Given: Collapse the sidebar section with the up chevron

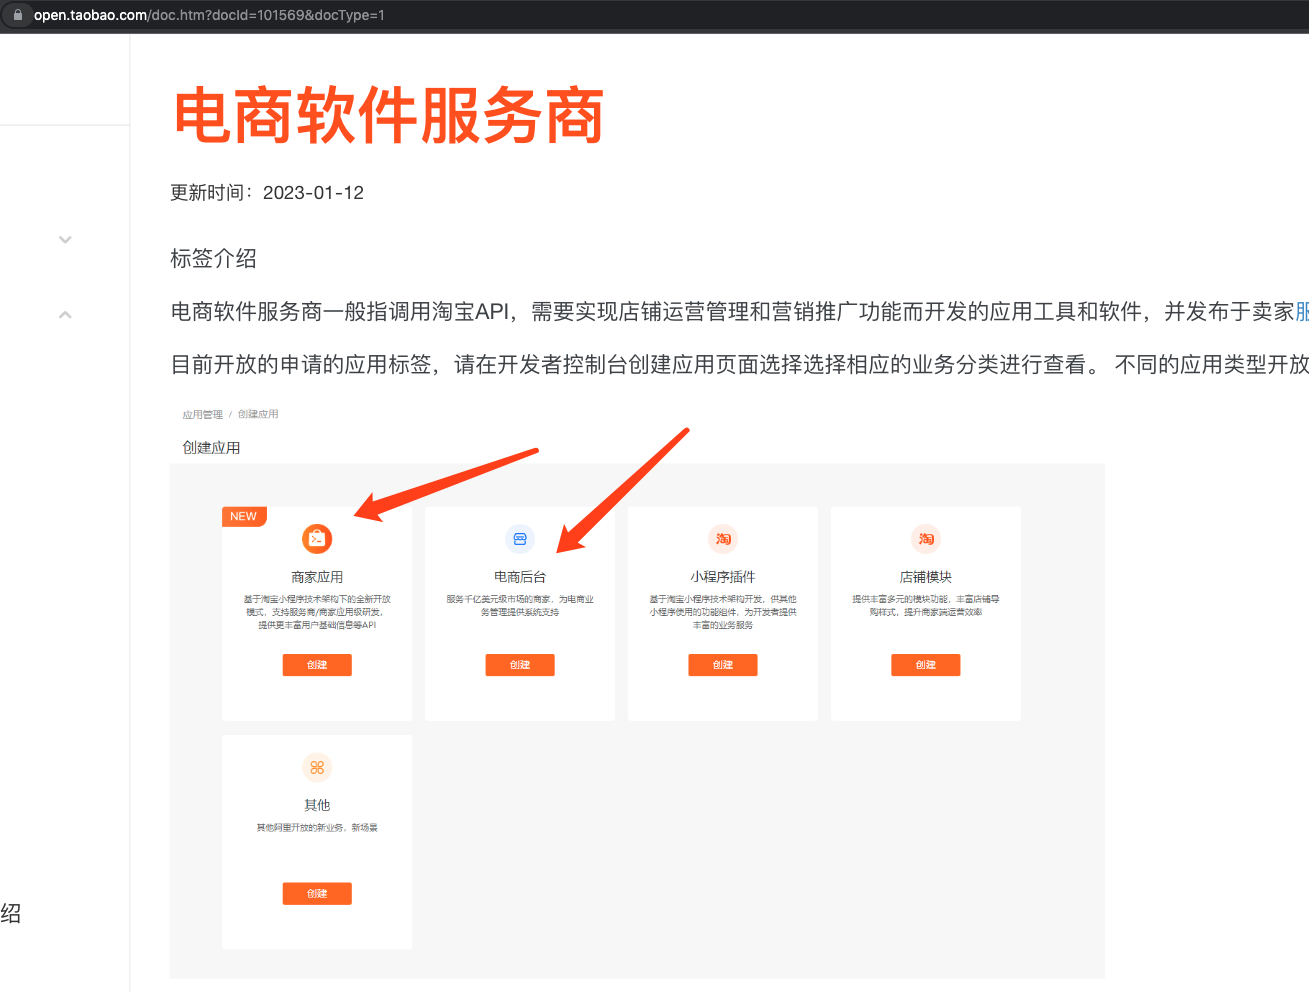Looking at the screenshot, I should (65, 314).
